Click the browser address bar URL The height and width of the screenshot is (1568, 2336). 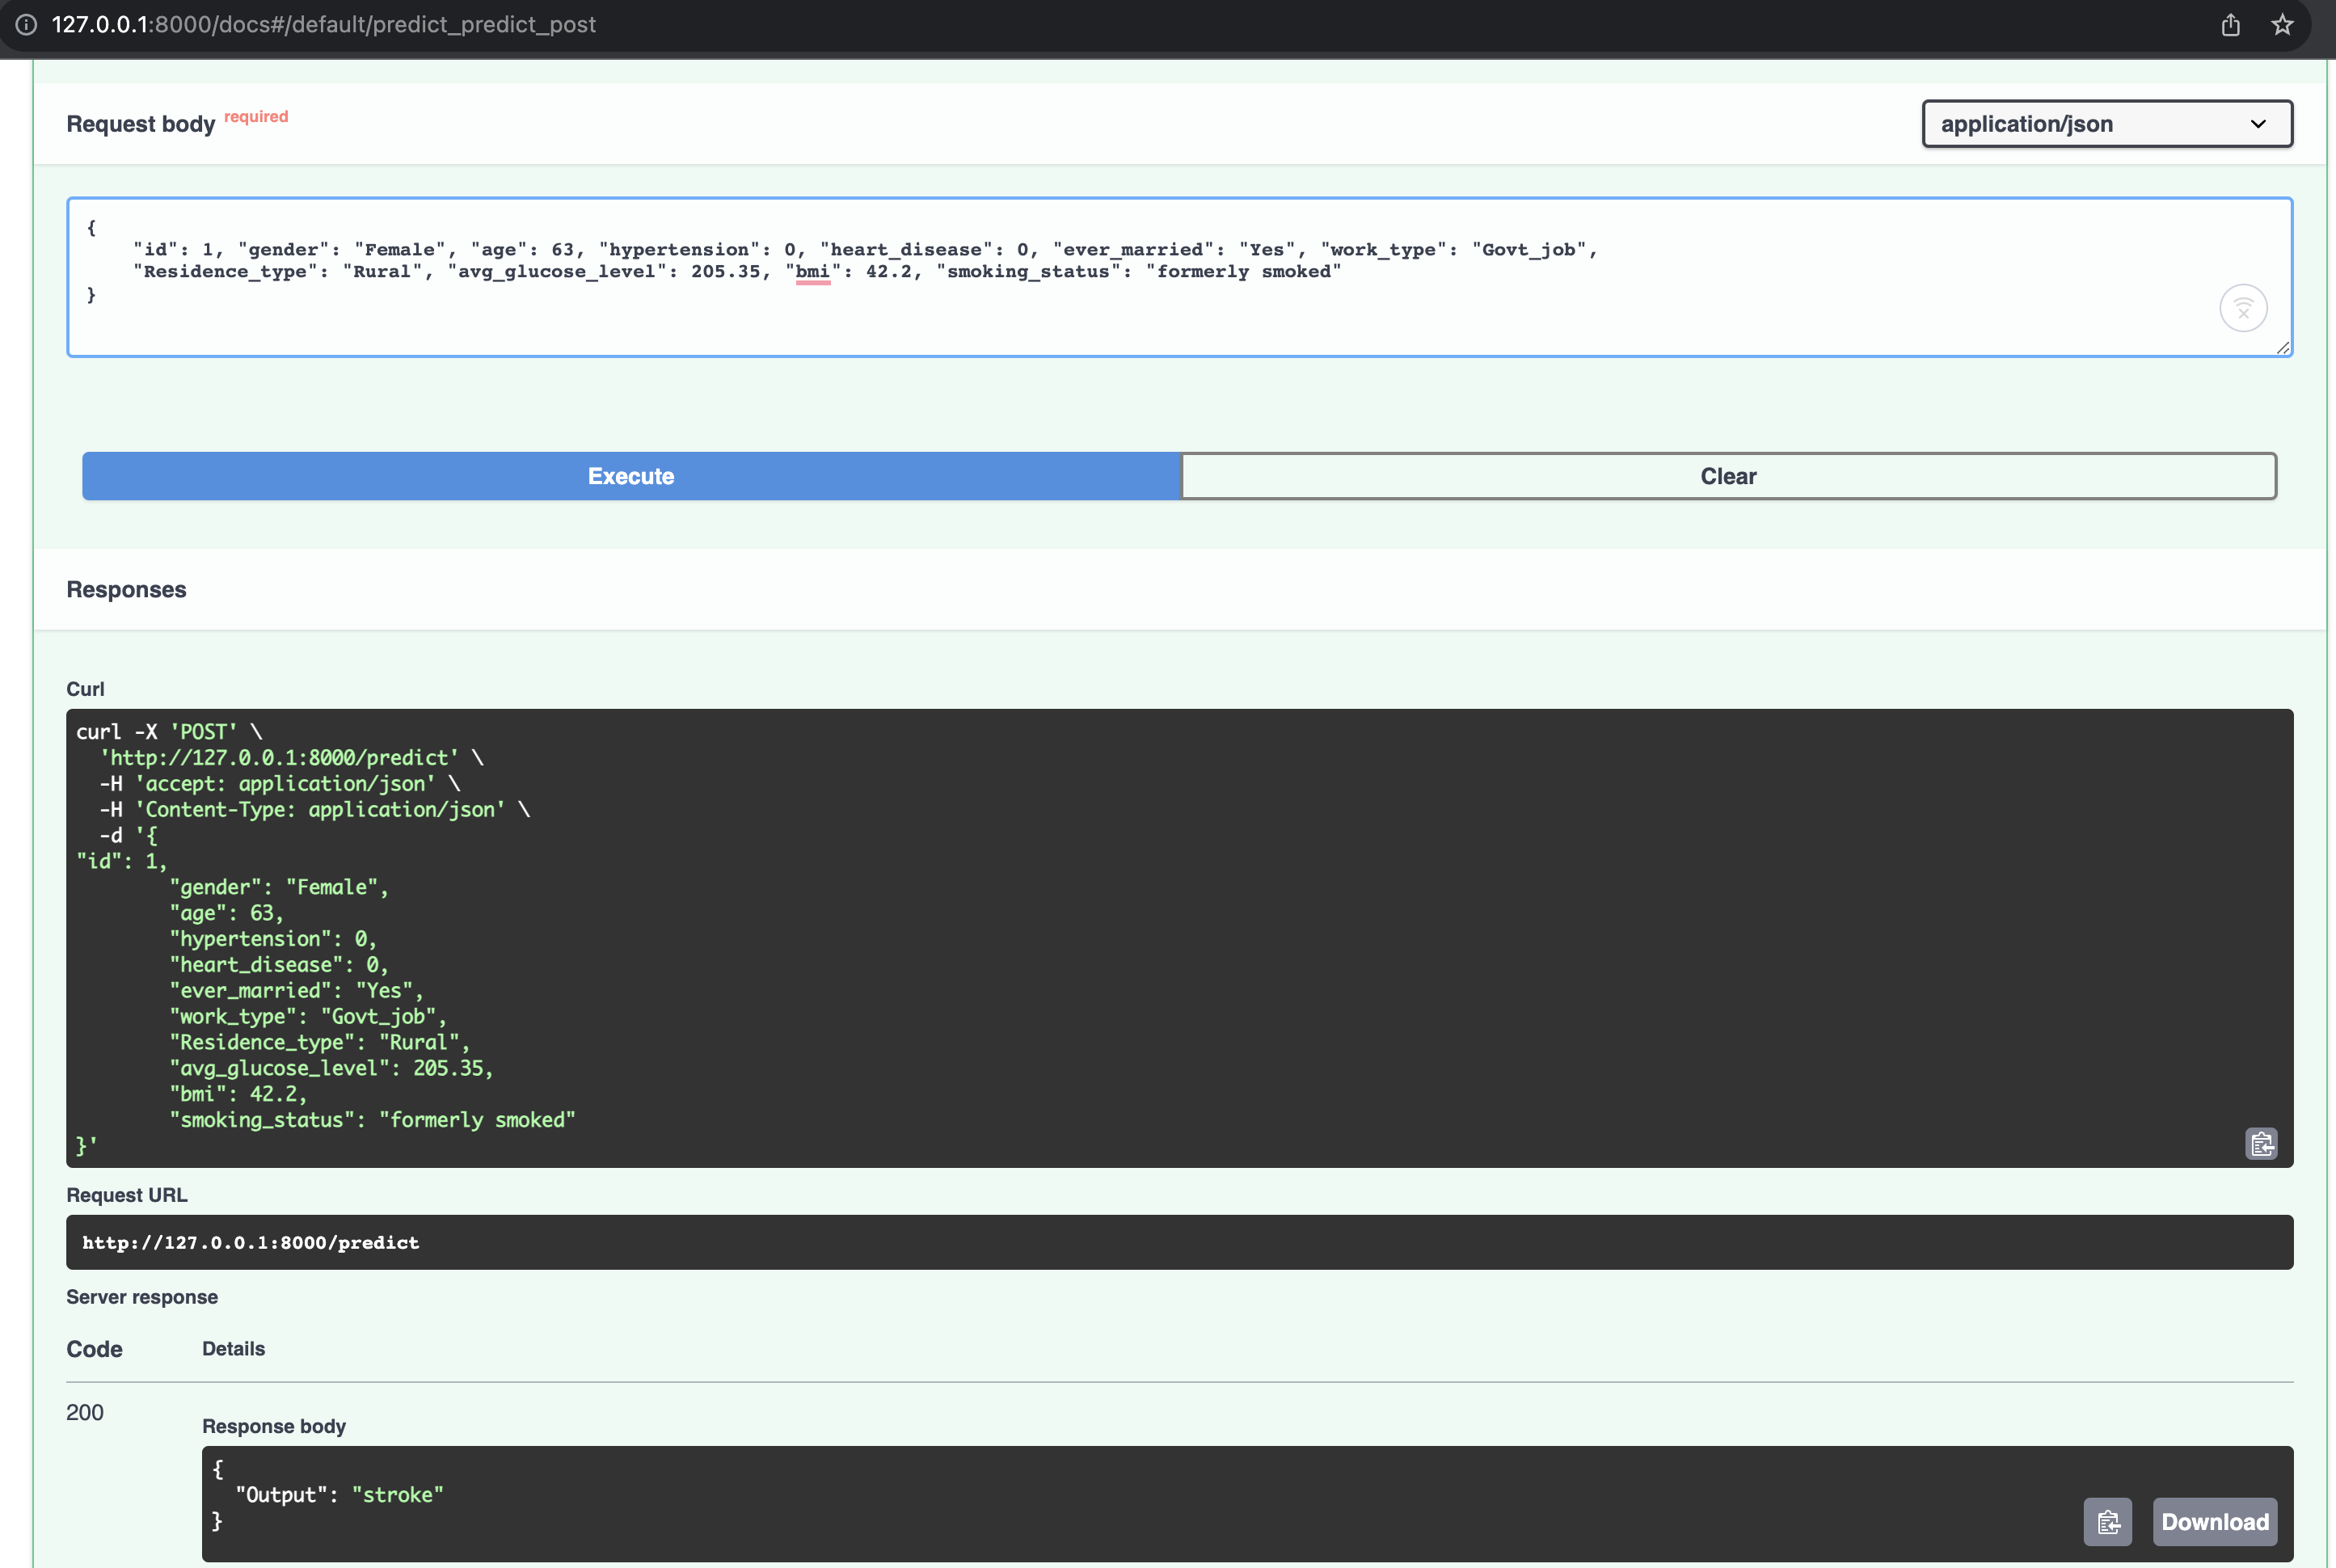click(323, 24)
